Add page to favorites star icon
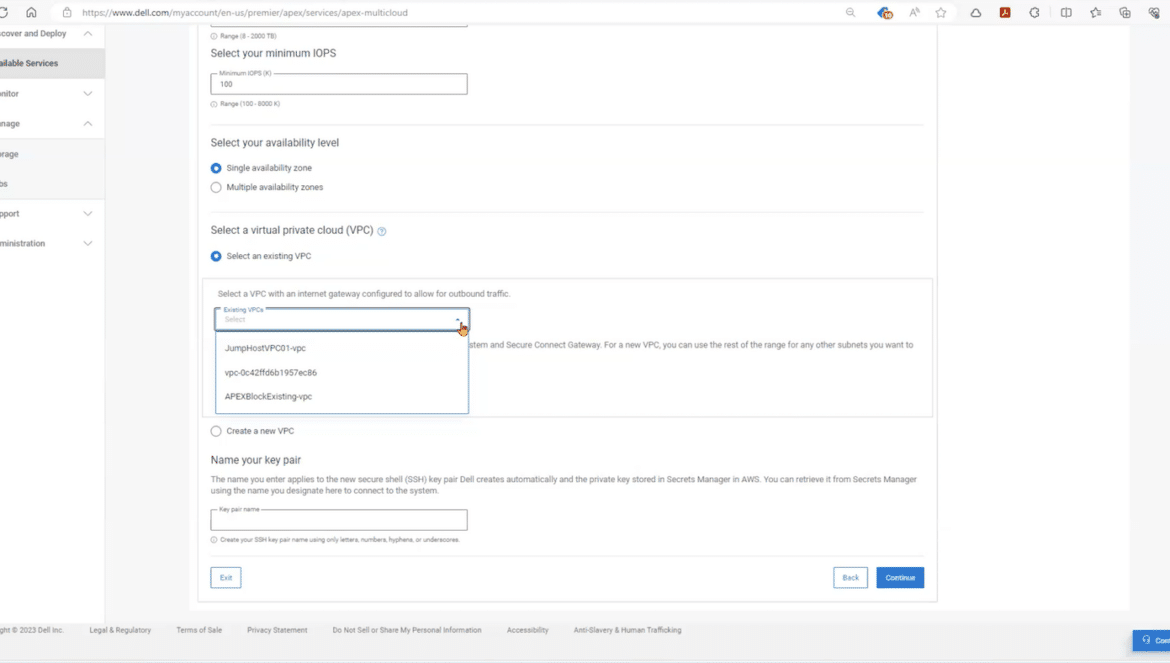 click(x=941, y=13)
